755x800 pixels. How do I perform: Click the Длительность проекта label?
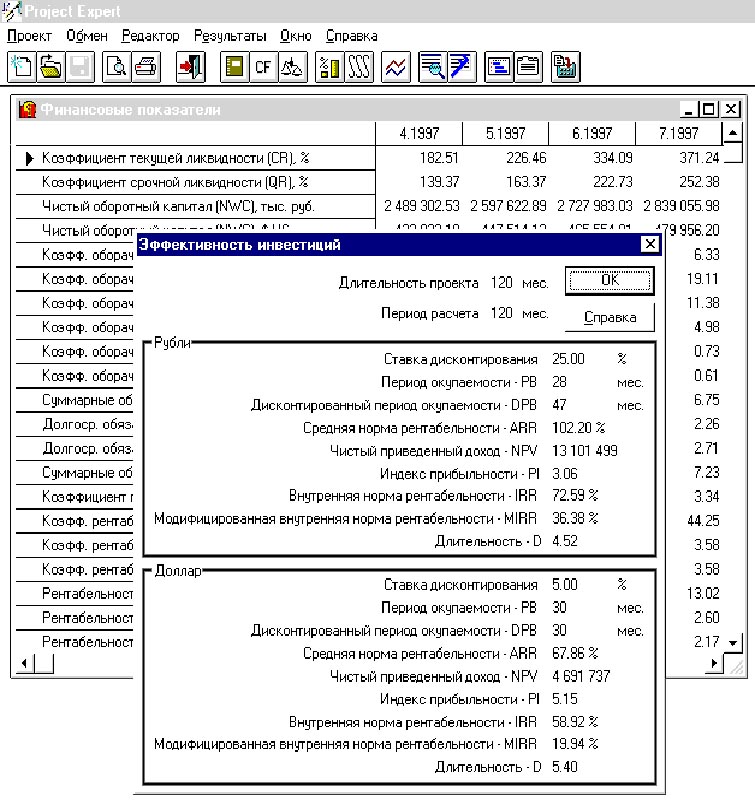coord(409,283)
